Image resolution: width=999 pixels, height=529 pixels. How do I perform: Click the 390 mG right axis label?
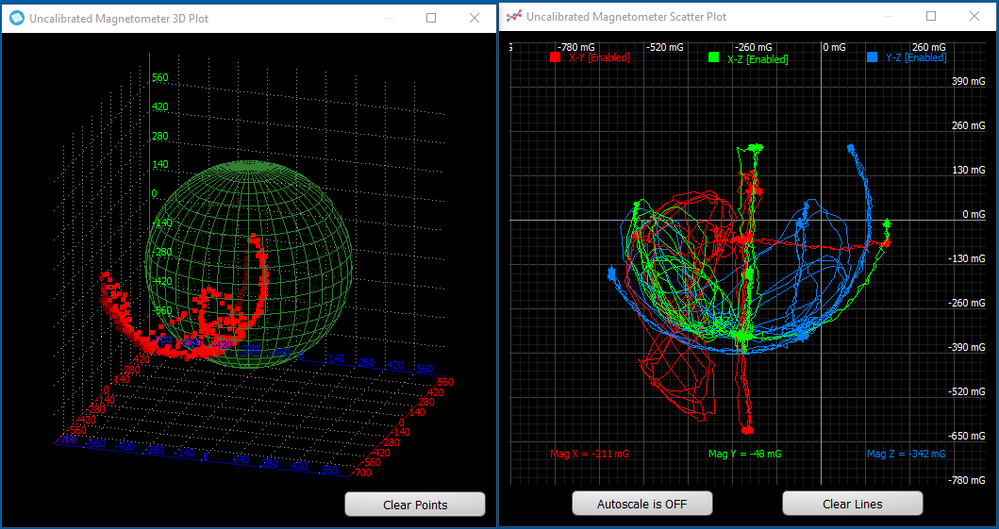[x=968, y=82]
